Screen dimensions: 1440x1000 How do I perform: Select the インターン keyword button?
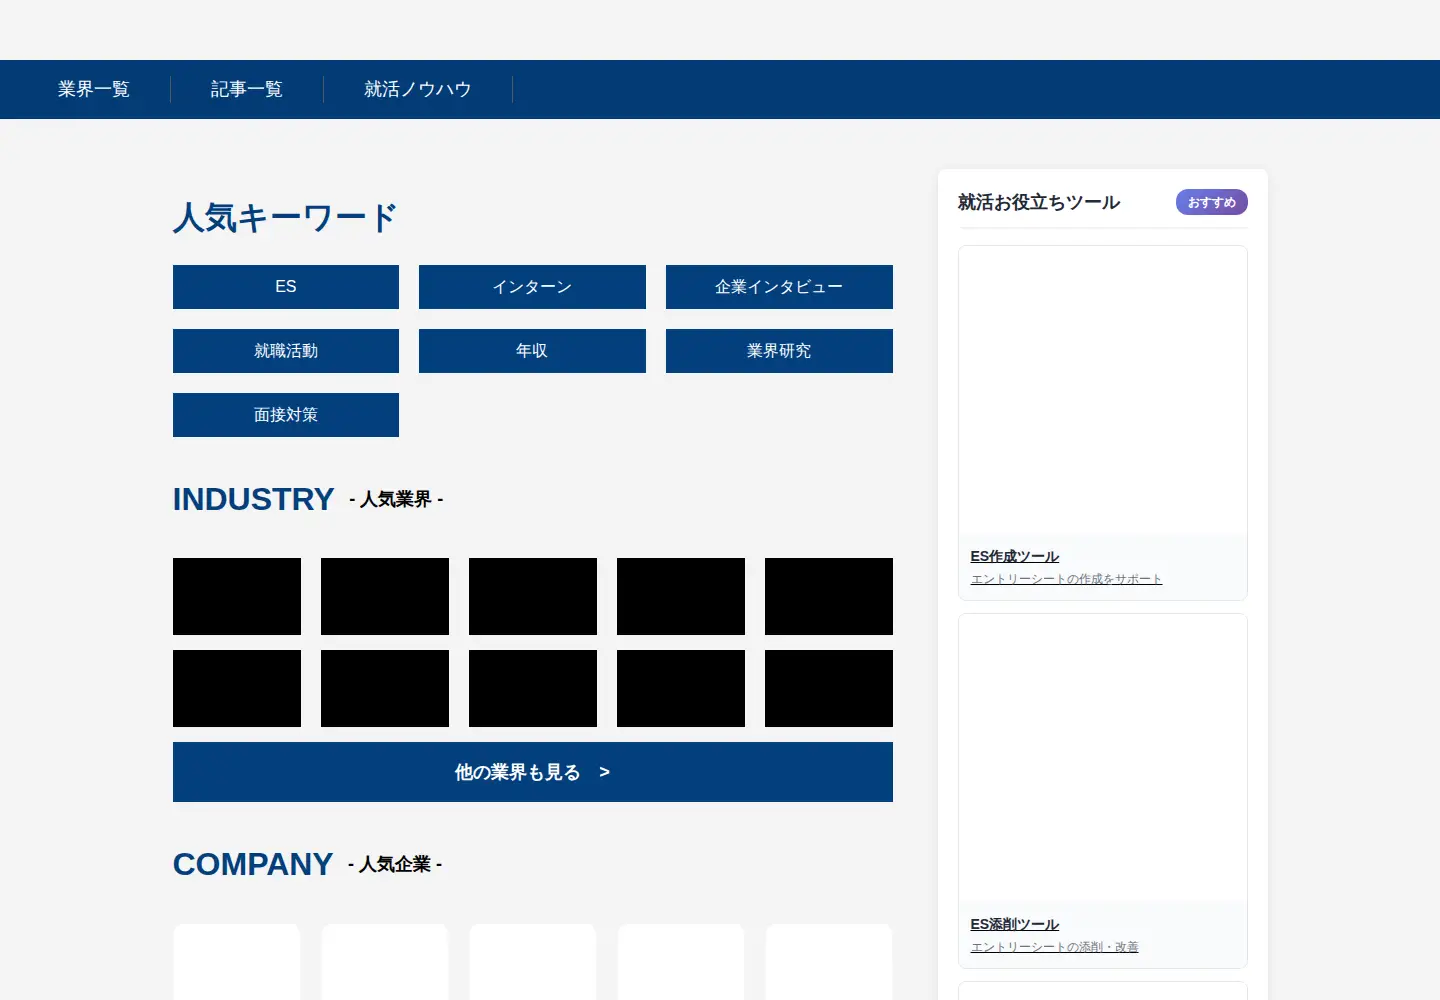point(532,287)
